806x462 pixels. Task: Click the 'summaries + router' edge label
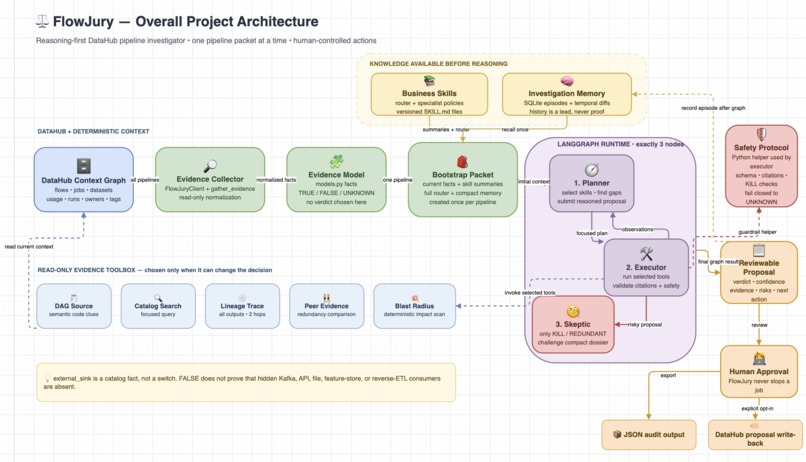point(446,130)
